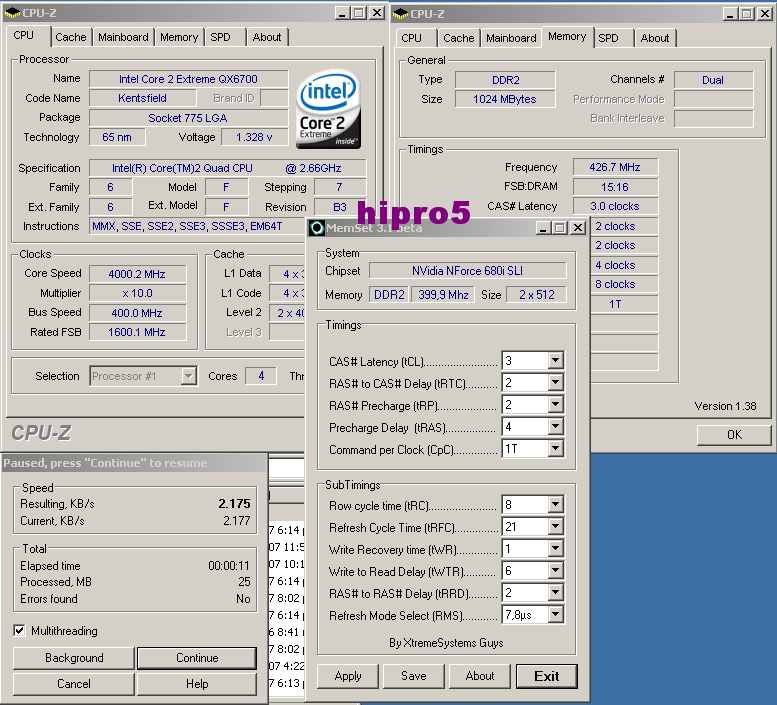Click the Continue button
This screenshot has width=777, height=705.
(x=197, y=658)
